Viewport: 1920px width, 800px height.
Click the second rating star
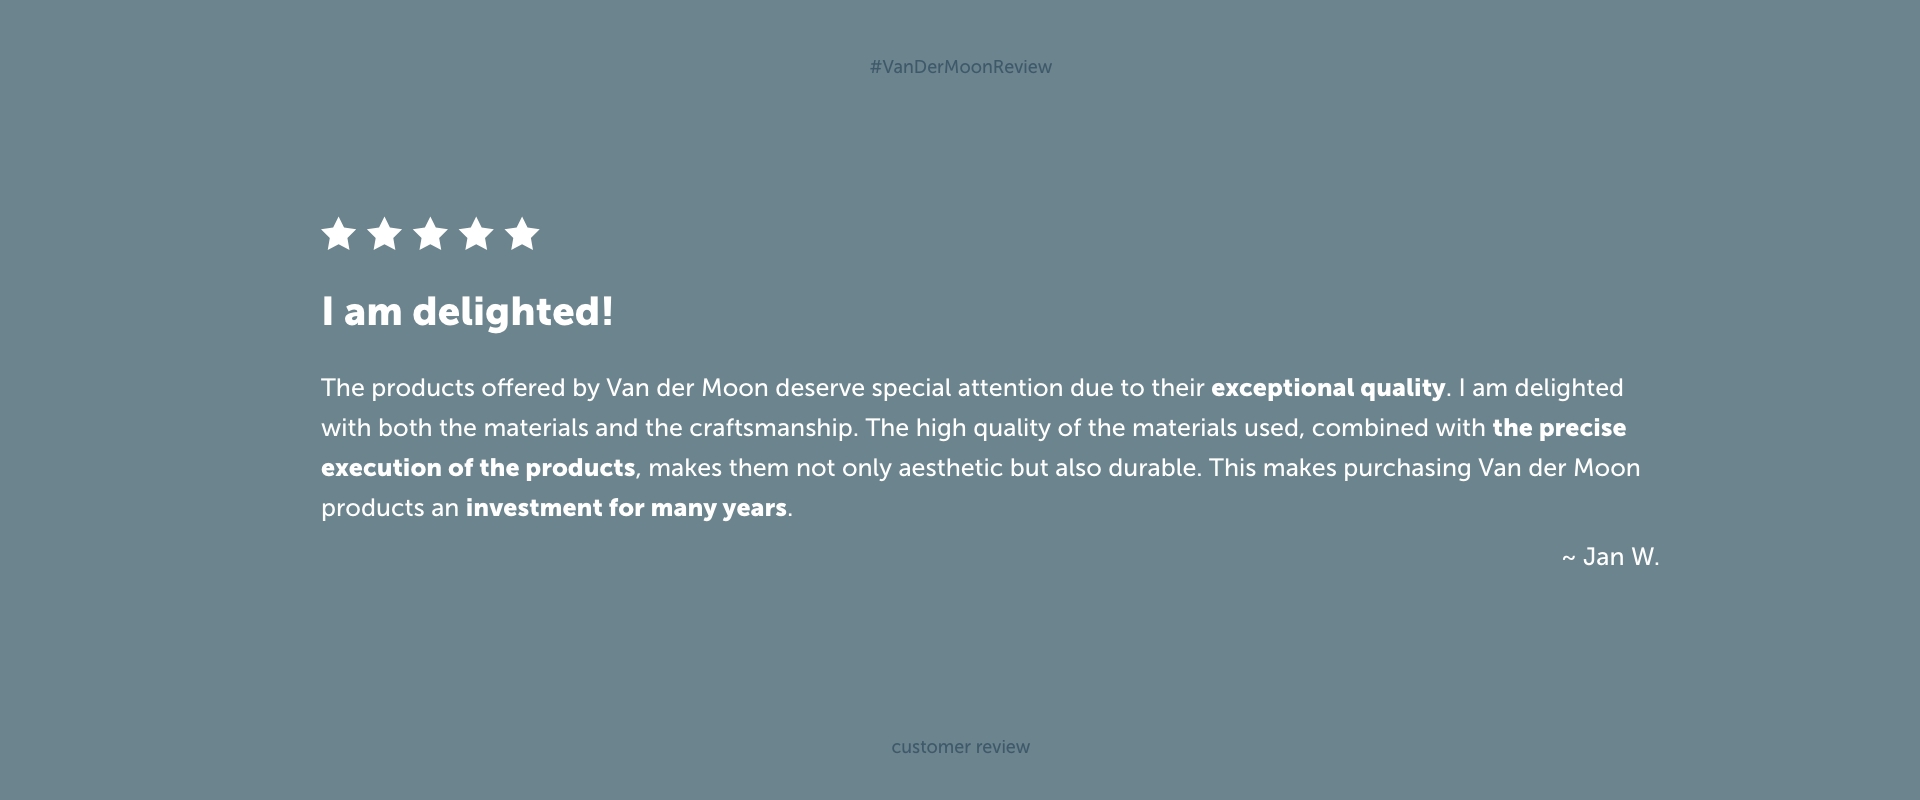coord(385,234)
